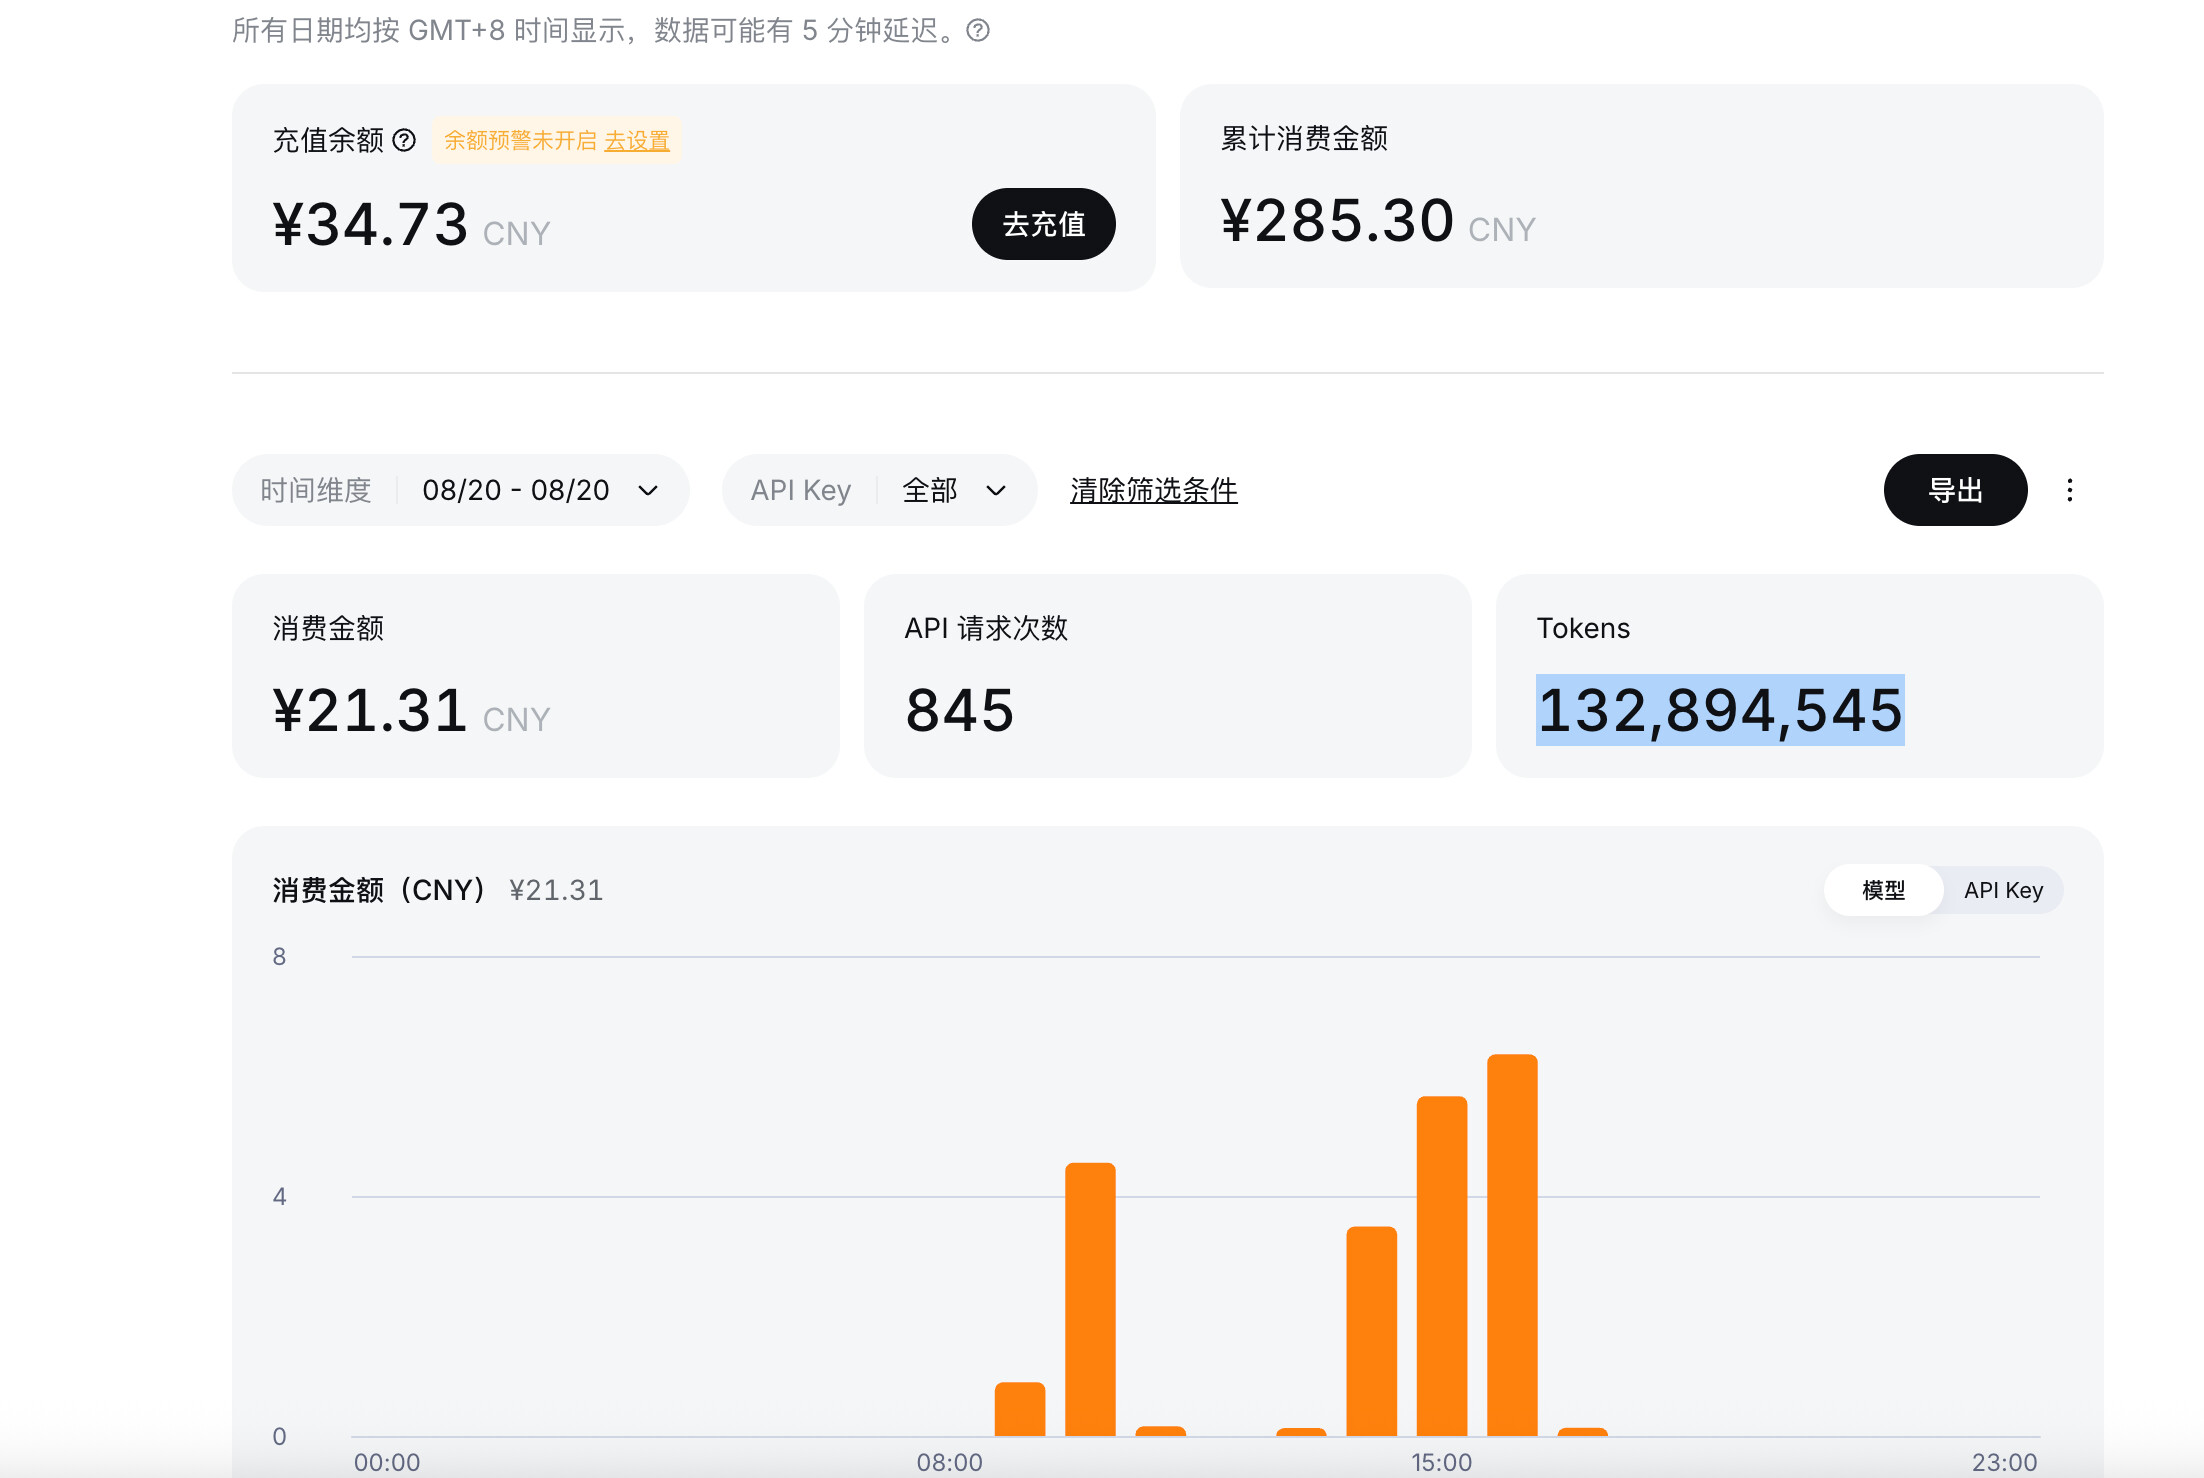Expand the API Key filter chevron
This screenshot has height=1478, width=2204.
click(996, 490)
